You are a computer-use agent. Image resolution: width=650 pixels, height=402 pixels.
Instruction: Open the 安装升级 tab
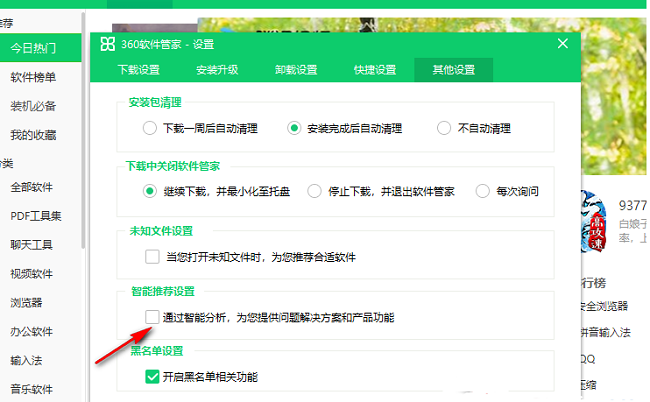point(217,70)
